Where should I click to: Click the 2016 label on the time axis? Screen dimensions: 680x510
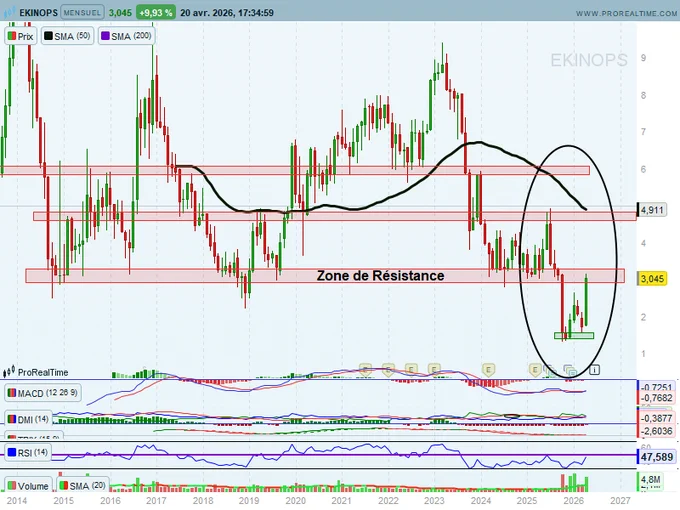click(x=110, y=500)
